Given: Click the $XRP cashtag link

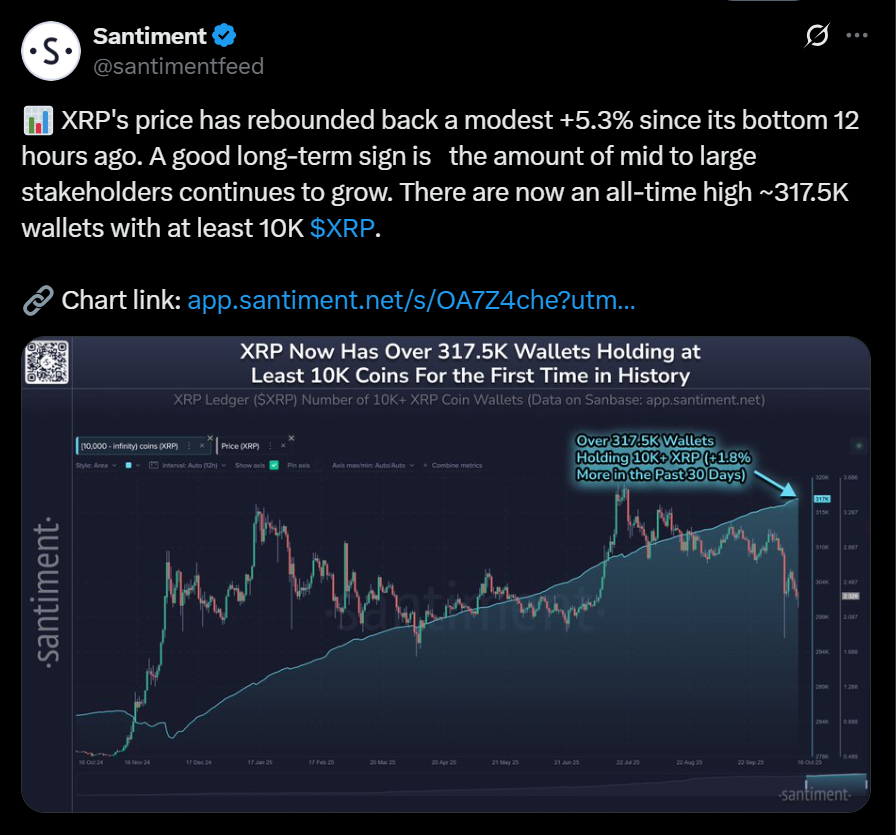Looking at the screenshot, I should [x=342, y=228].
